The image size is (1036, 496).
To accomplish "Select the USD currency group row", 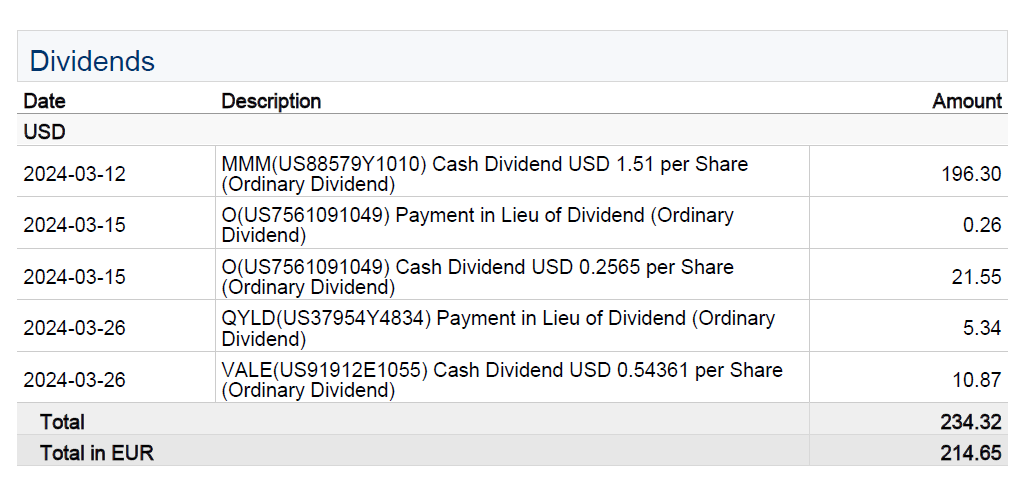I will pyautogui.click(x=45, y=131).
